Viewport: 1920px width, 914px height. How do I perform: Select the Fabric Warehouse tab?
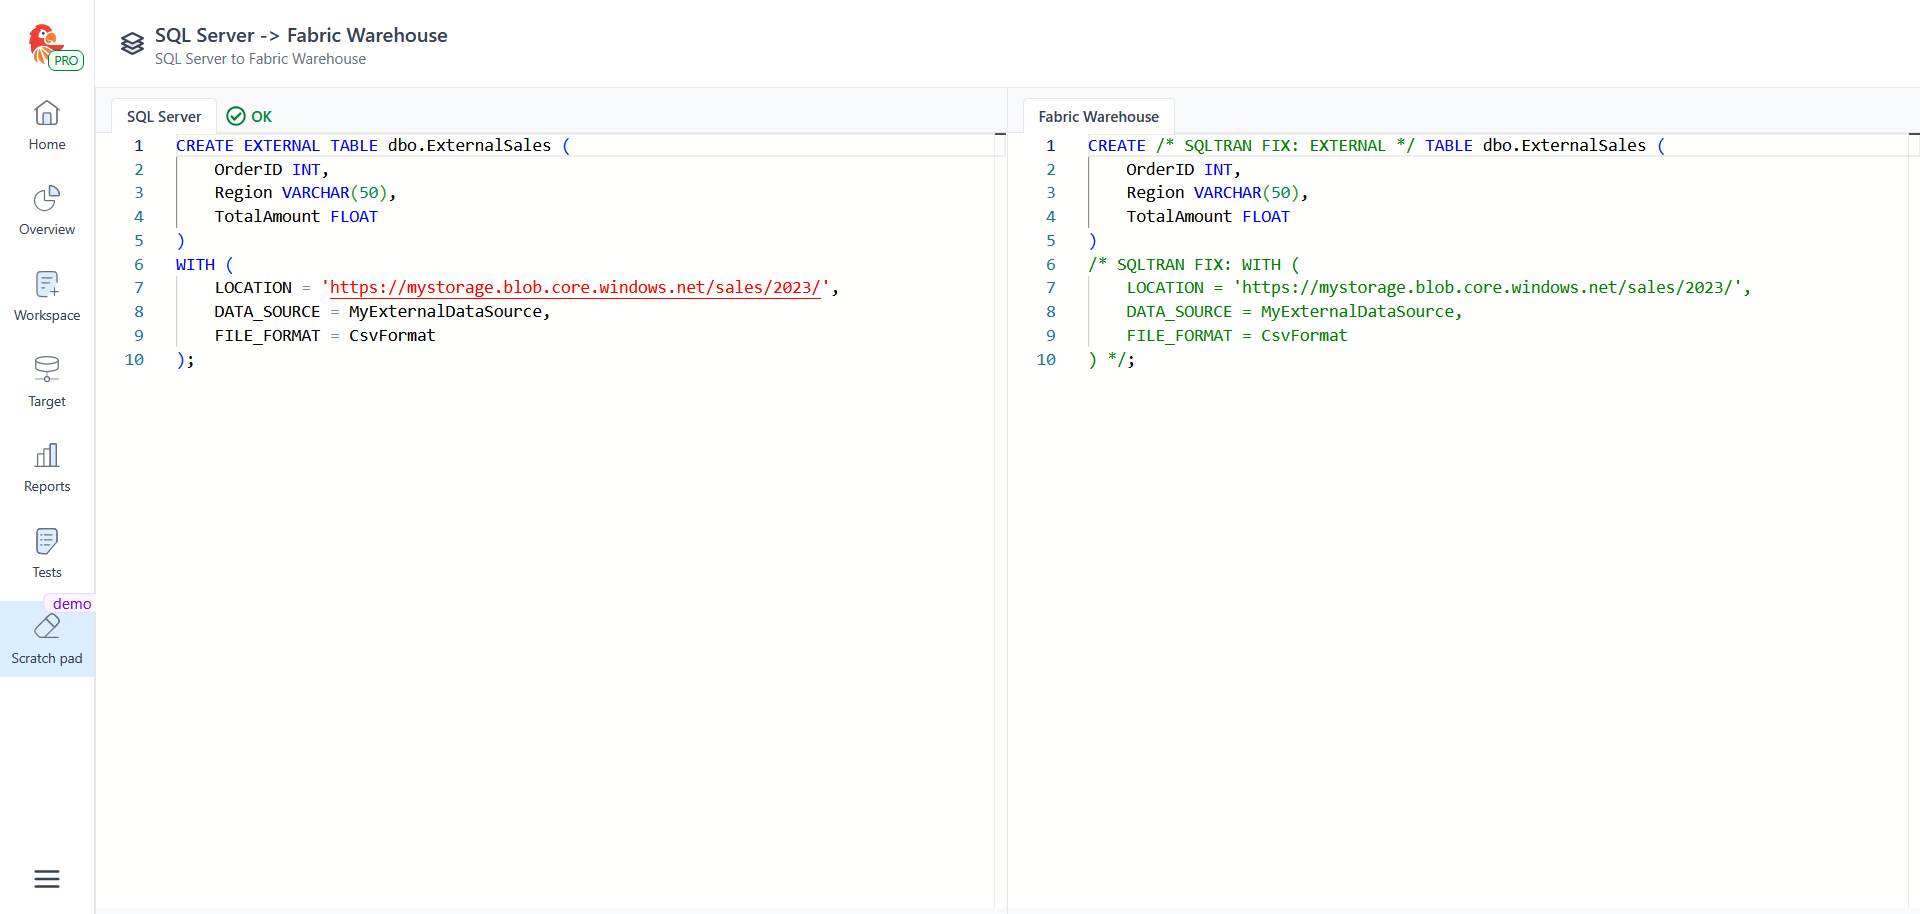click(1098, 117)
